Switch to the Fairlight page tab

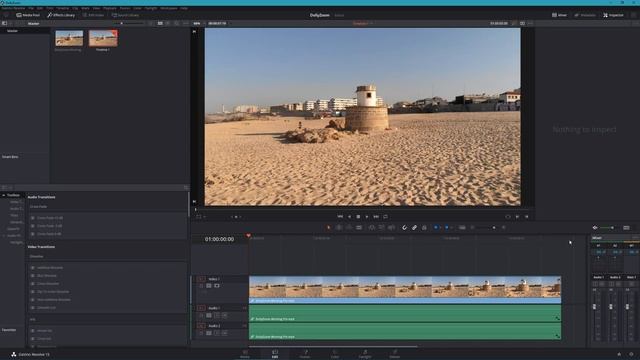click(365, 354)
